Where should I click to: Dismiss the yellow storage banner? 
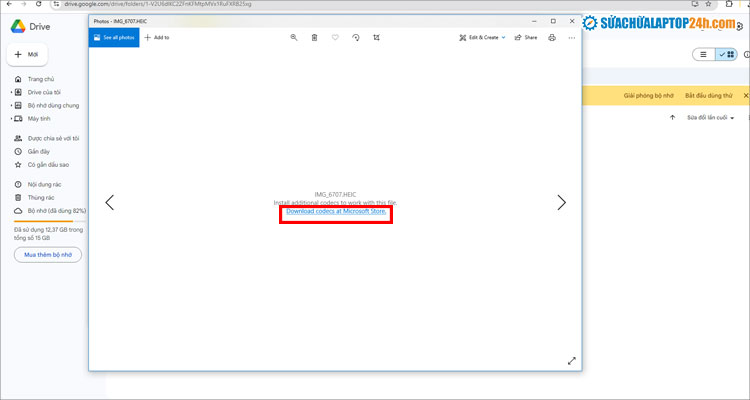745,96
